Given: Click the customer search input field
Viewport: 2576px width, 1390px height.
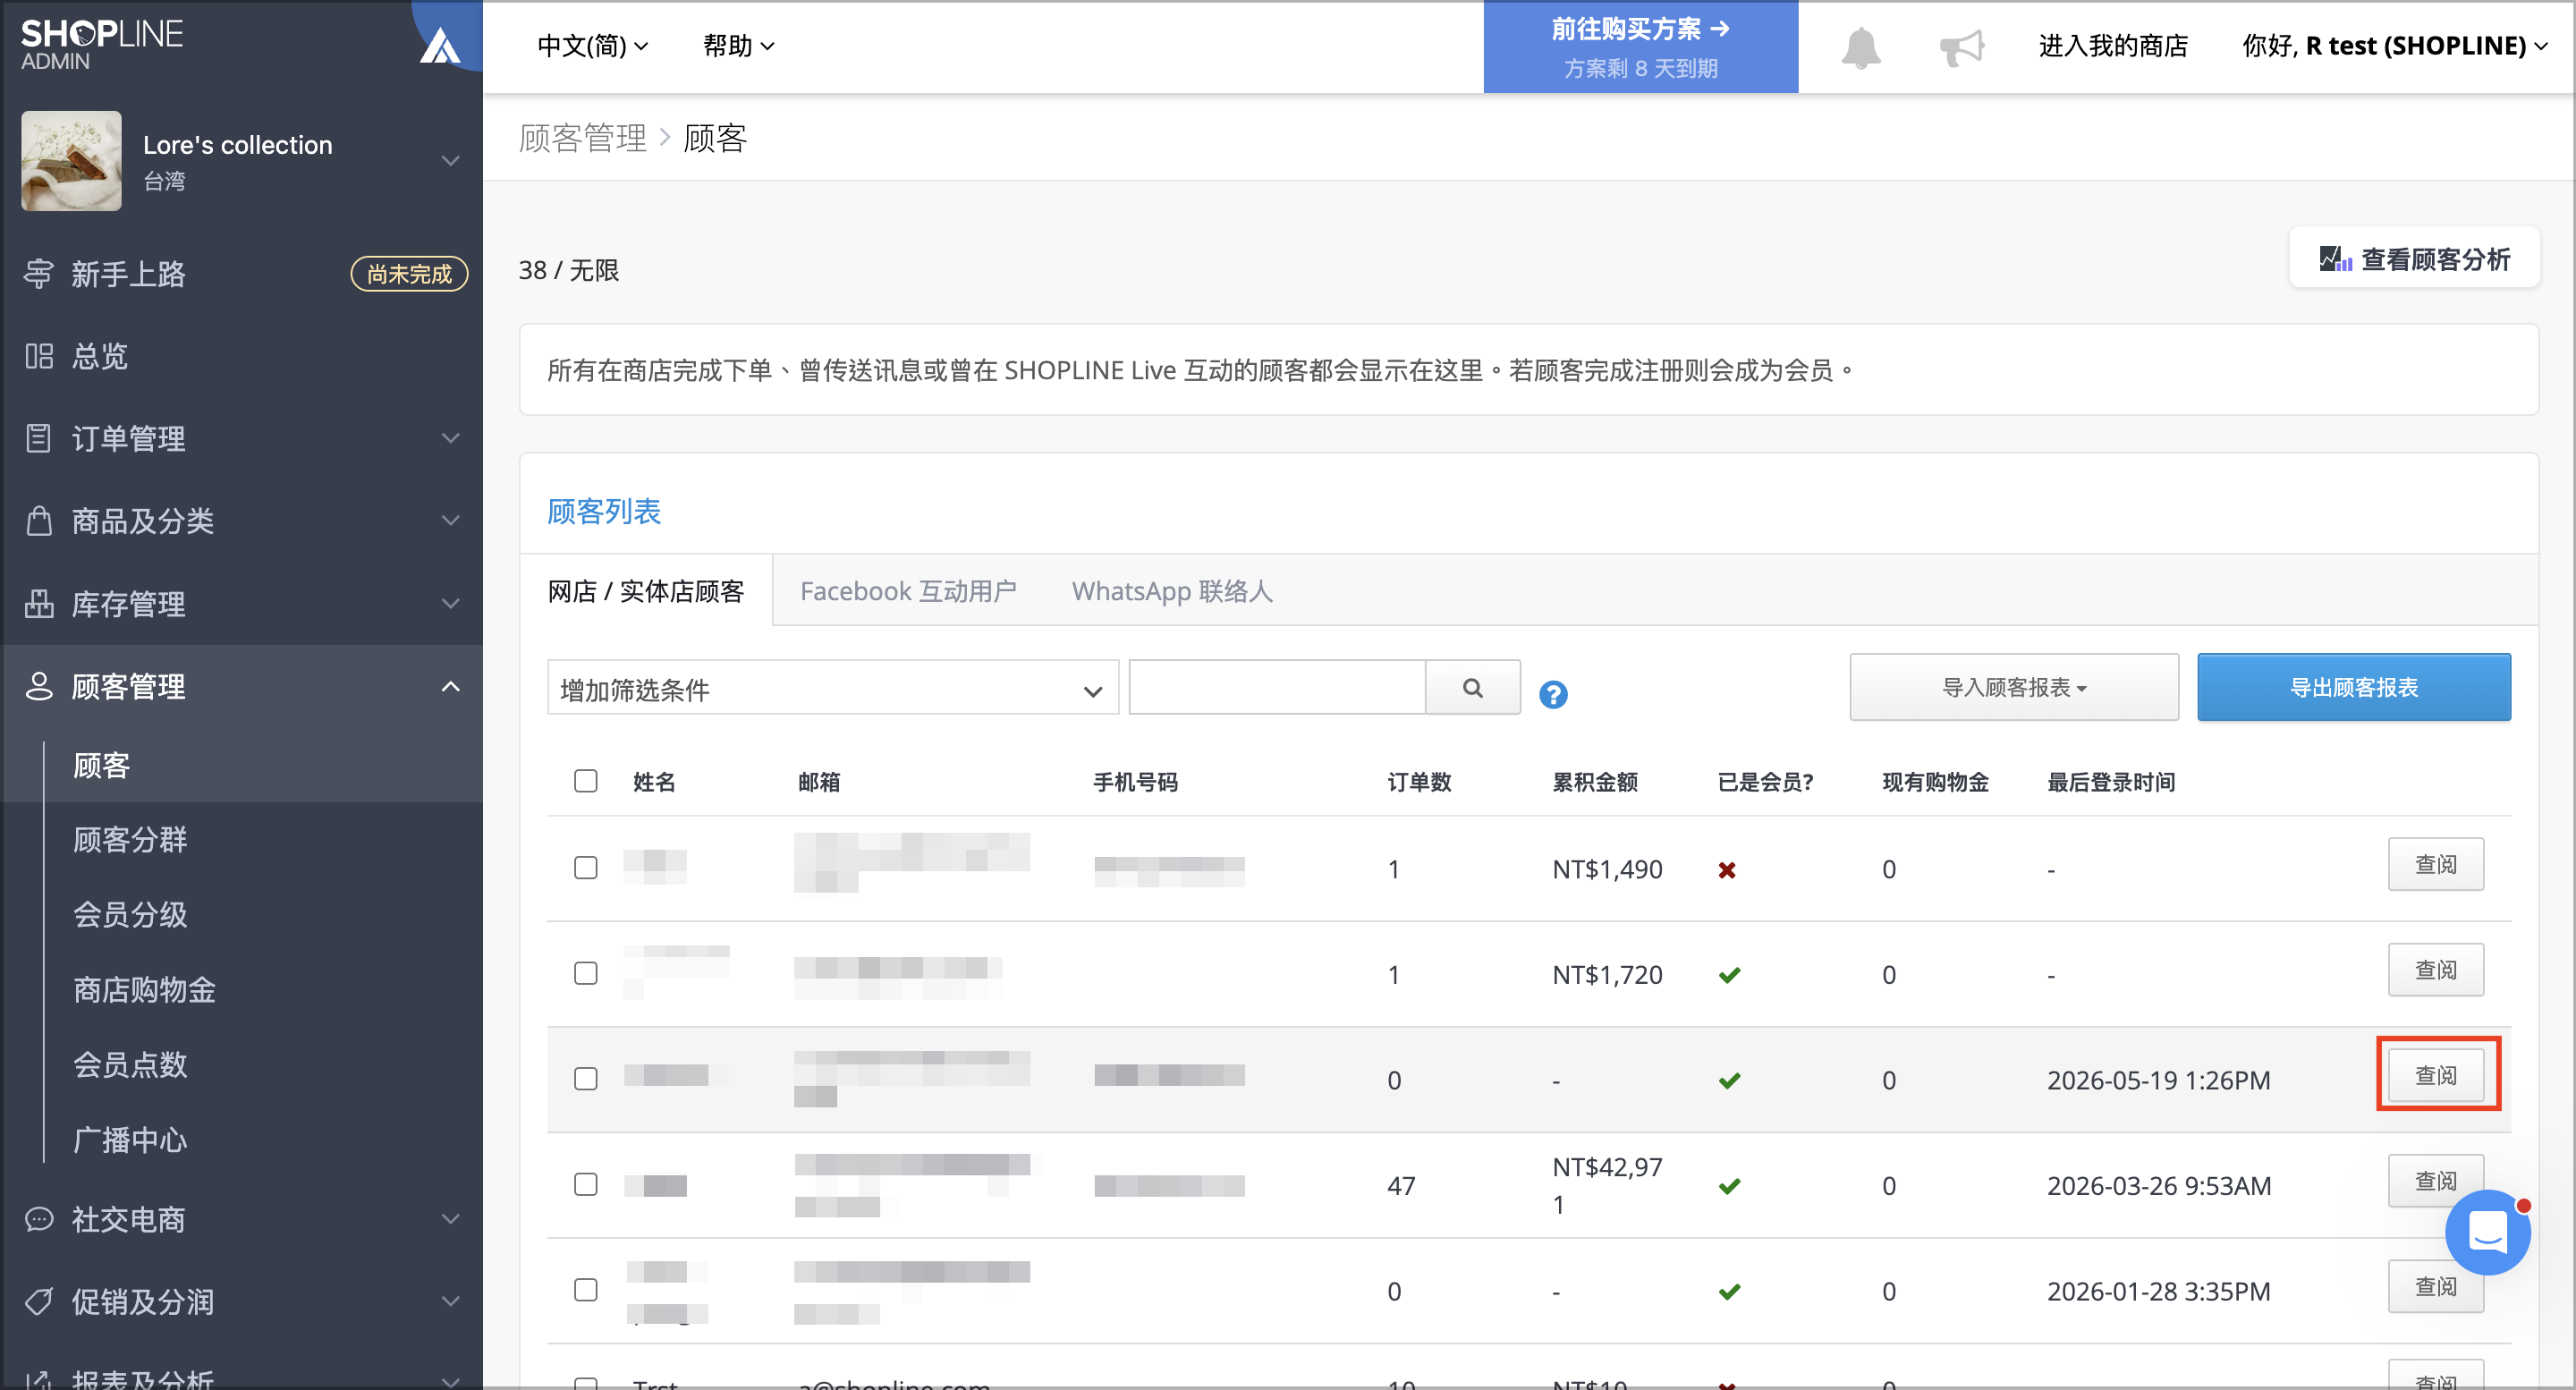Looking at the screenshot, I should click(1277, 688).
